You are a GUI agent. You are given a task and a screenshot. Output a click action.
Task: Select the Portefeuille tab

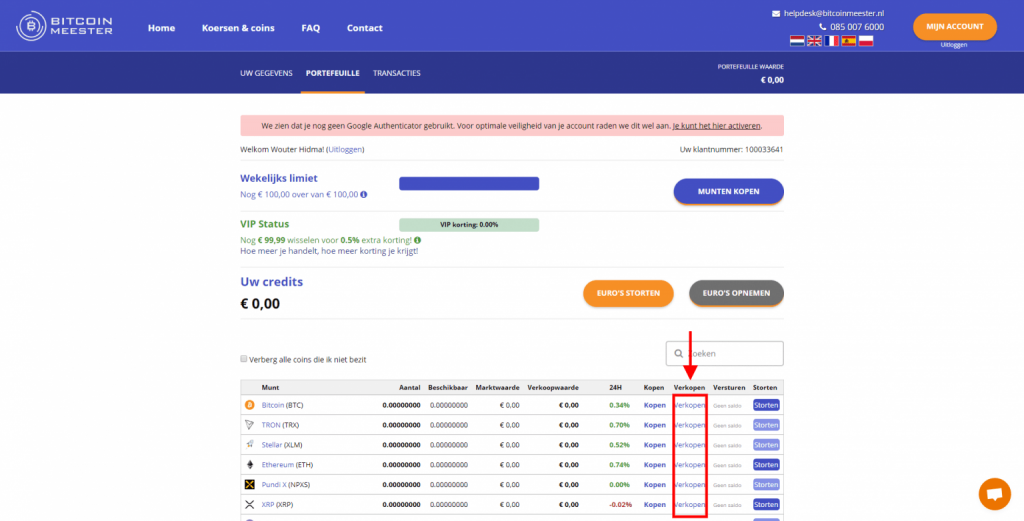(x=332, y=73)
